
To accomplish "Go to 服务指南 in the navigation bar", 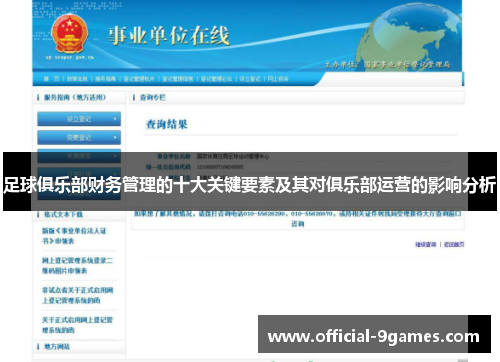I will pyautogui.click(x=105, y=79).
